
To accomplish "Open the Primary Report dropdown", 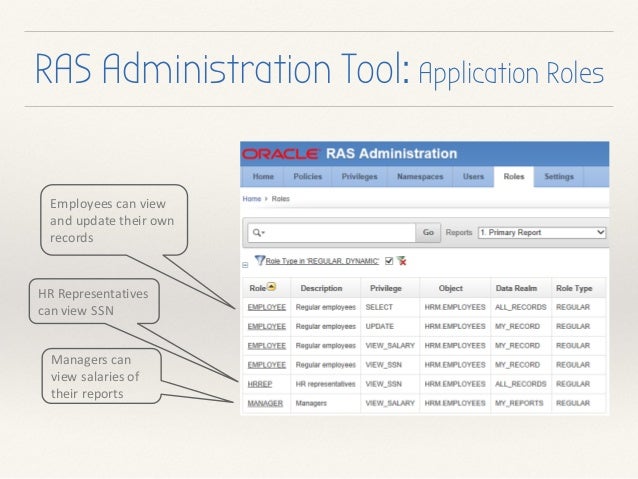I will point(542,232).
